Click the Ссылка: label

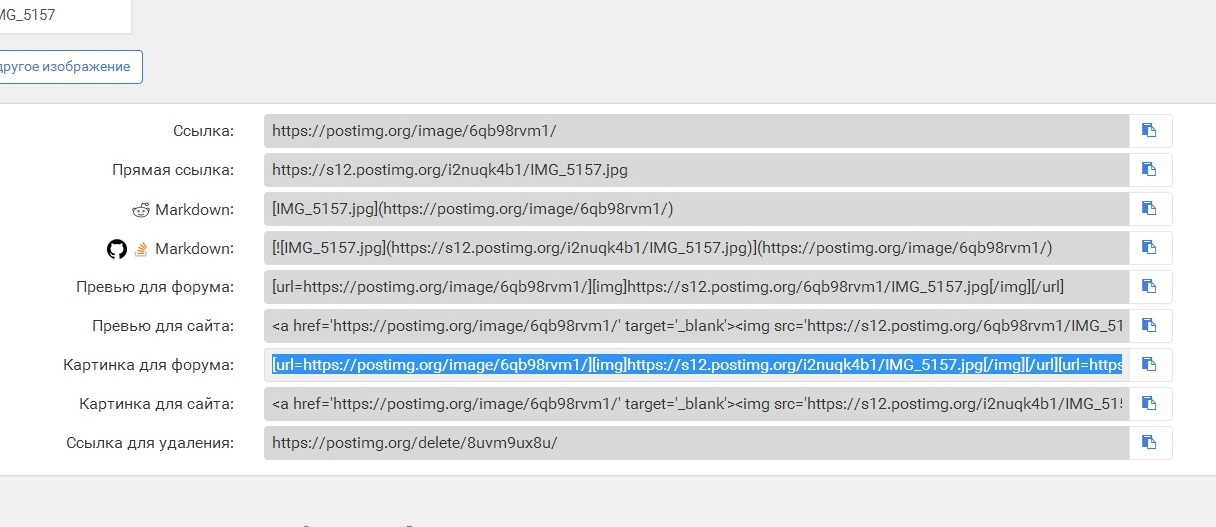tap(203, 131)
